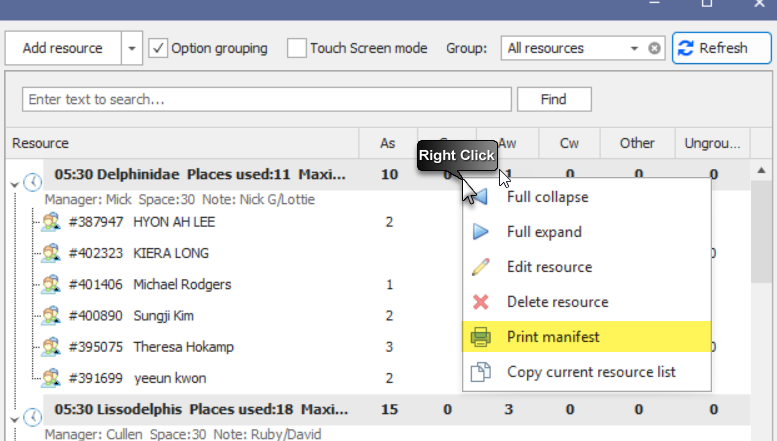Click the Manager: Cullen note line
777x441 pixels.
(183, 434)
